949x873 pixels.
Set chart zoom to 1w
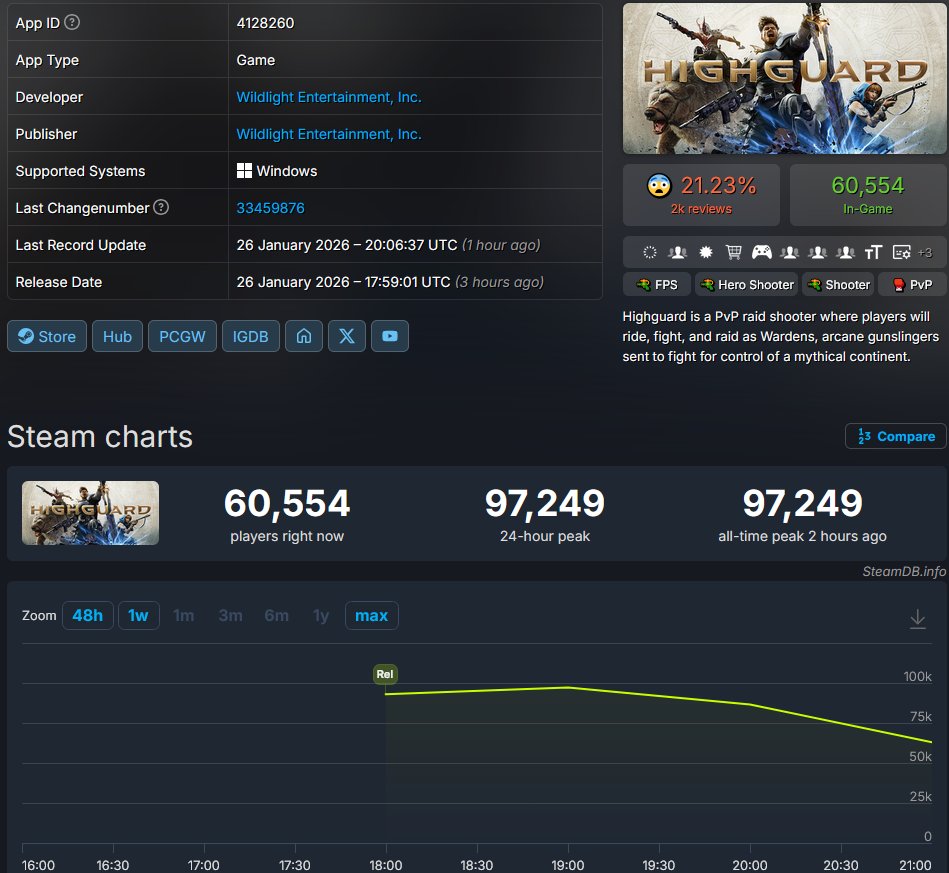(x=139, y=615)
